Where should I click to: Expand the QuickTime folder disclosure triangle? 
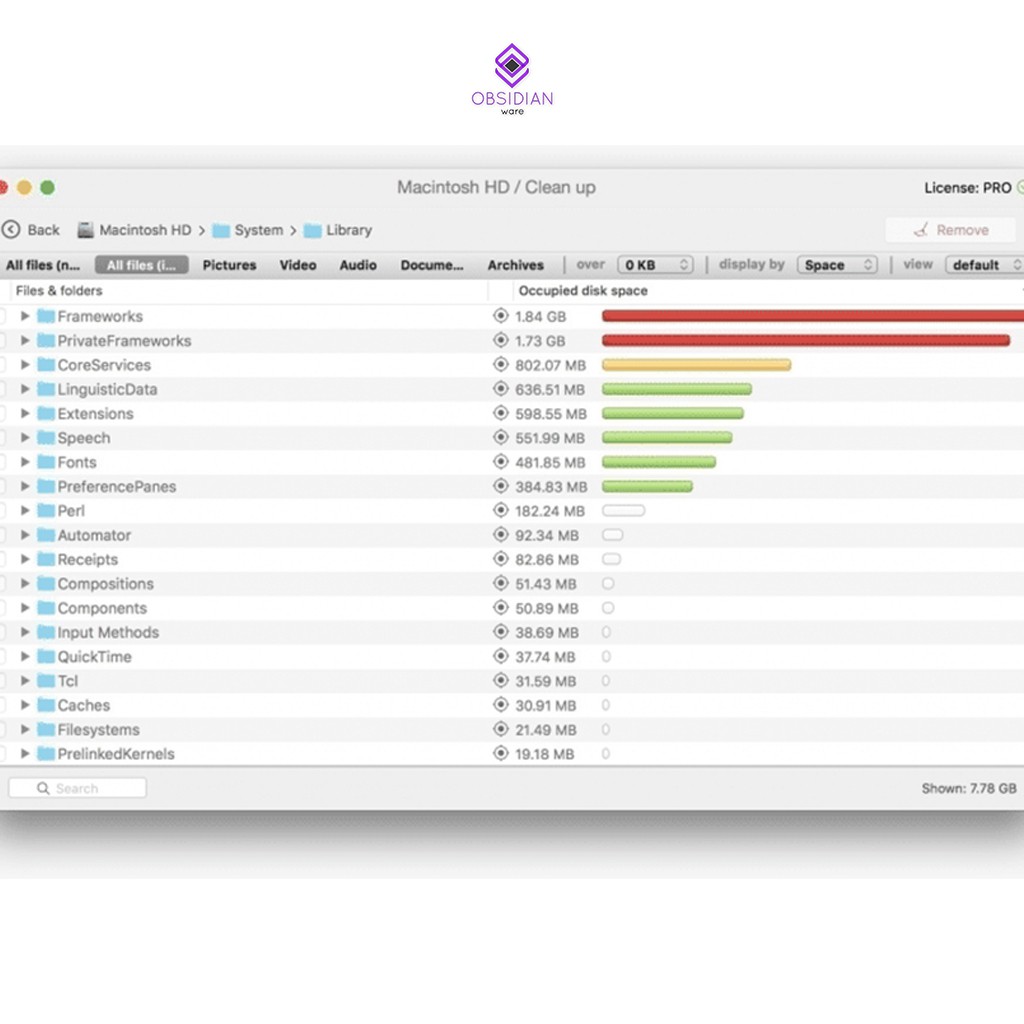(x=25, y=657)
